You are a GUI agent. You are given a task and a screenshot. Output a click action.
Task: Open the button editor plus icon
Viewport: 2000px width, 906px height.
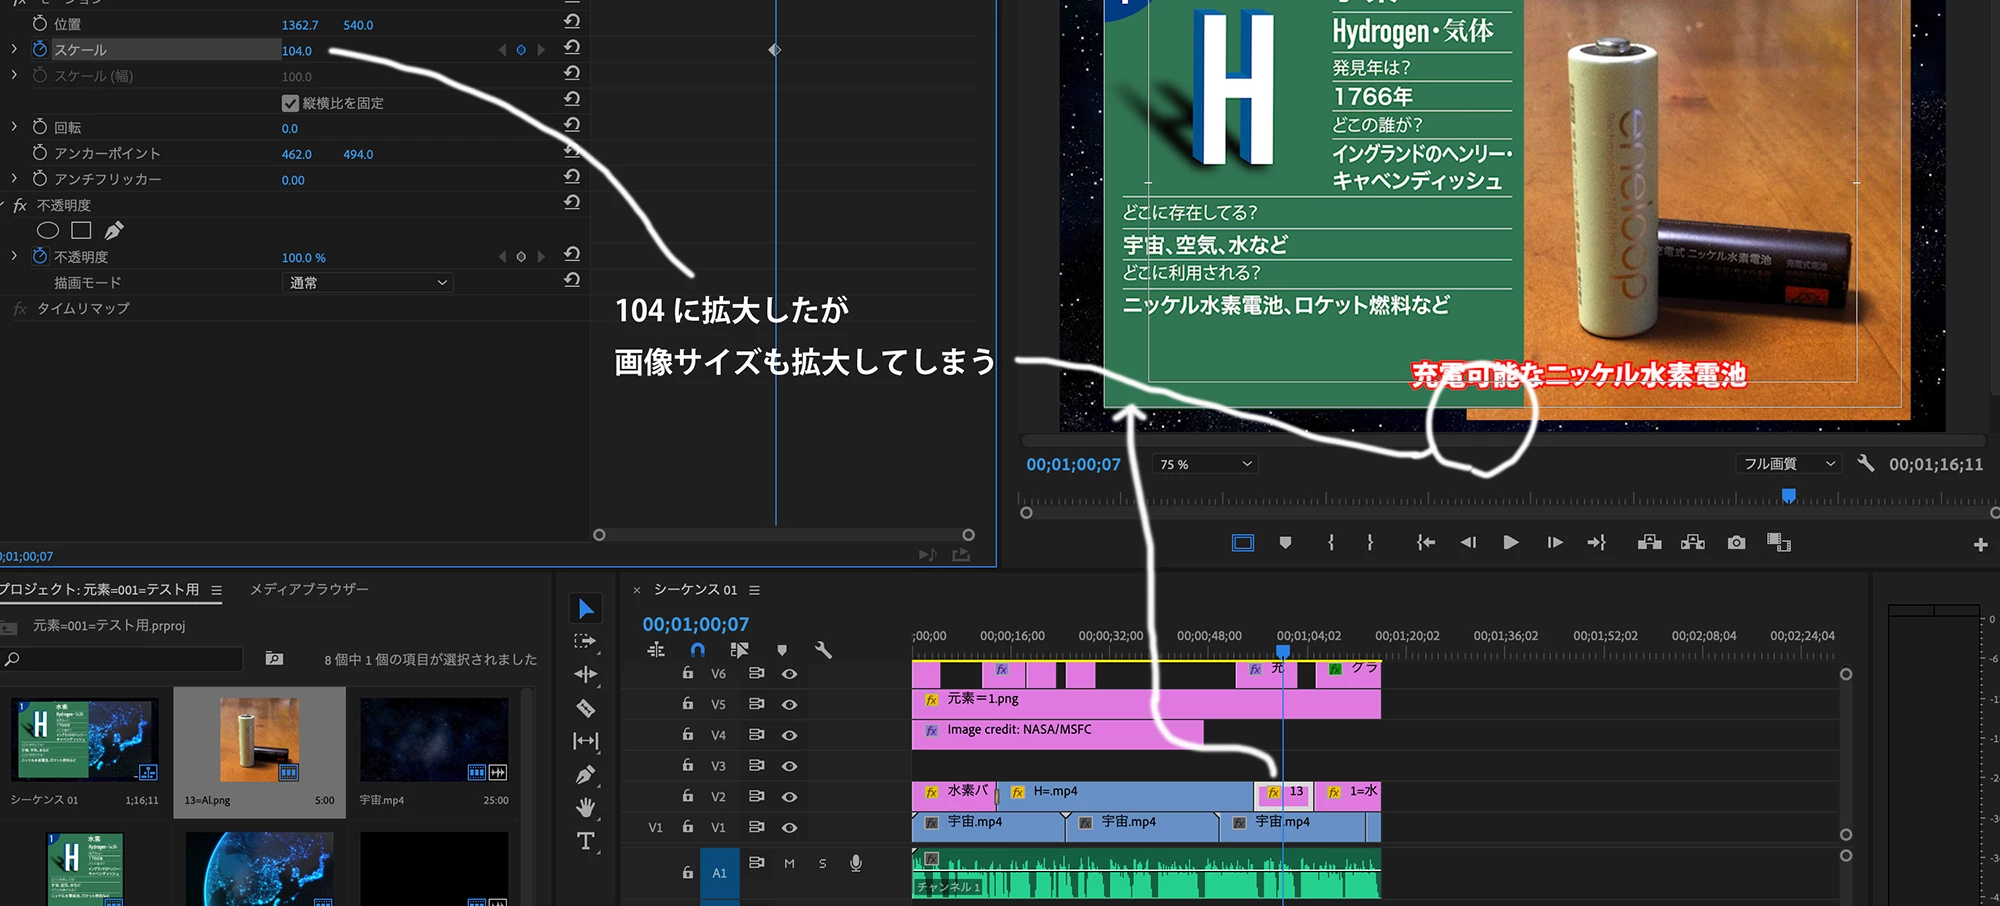coord(1980,545)
